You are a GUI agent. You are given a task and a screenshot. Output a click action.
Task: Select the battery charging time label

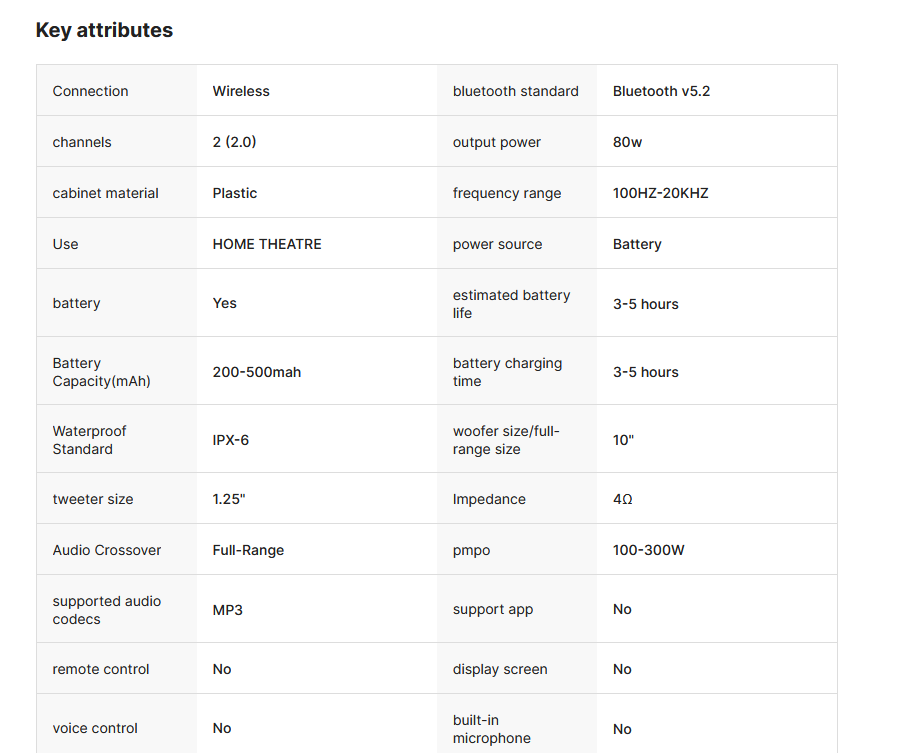click(507, 372)
